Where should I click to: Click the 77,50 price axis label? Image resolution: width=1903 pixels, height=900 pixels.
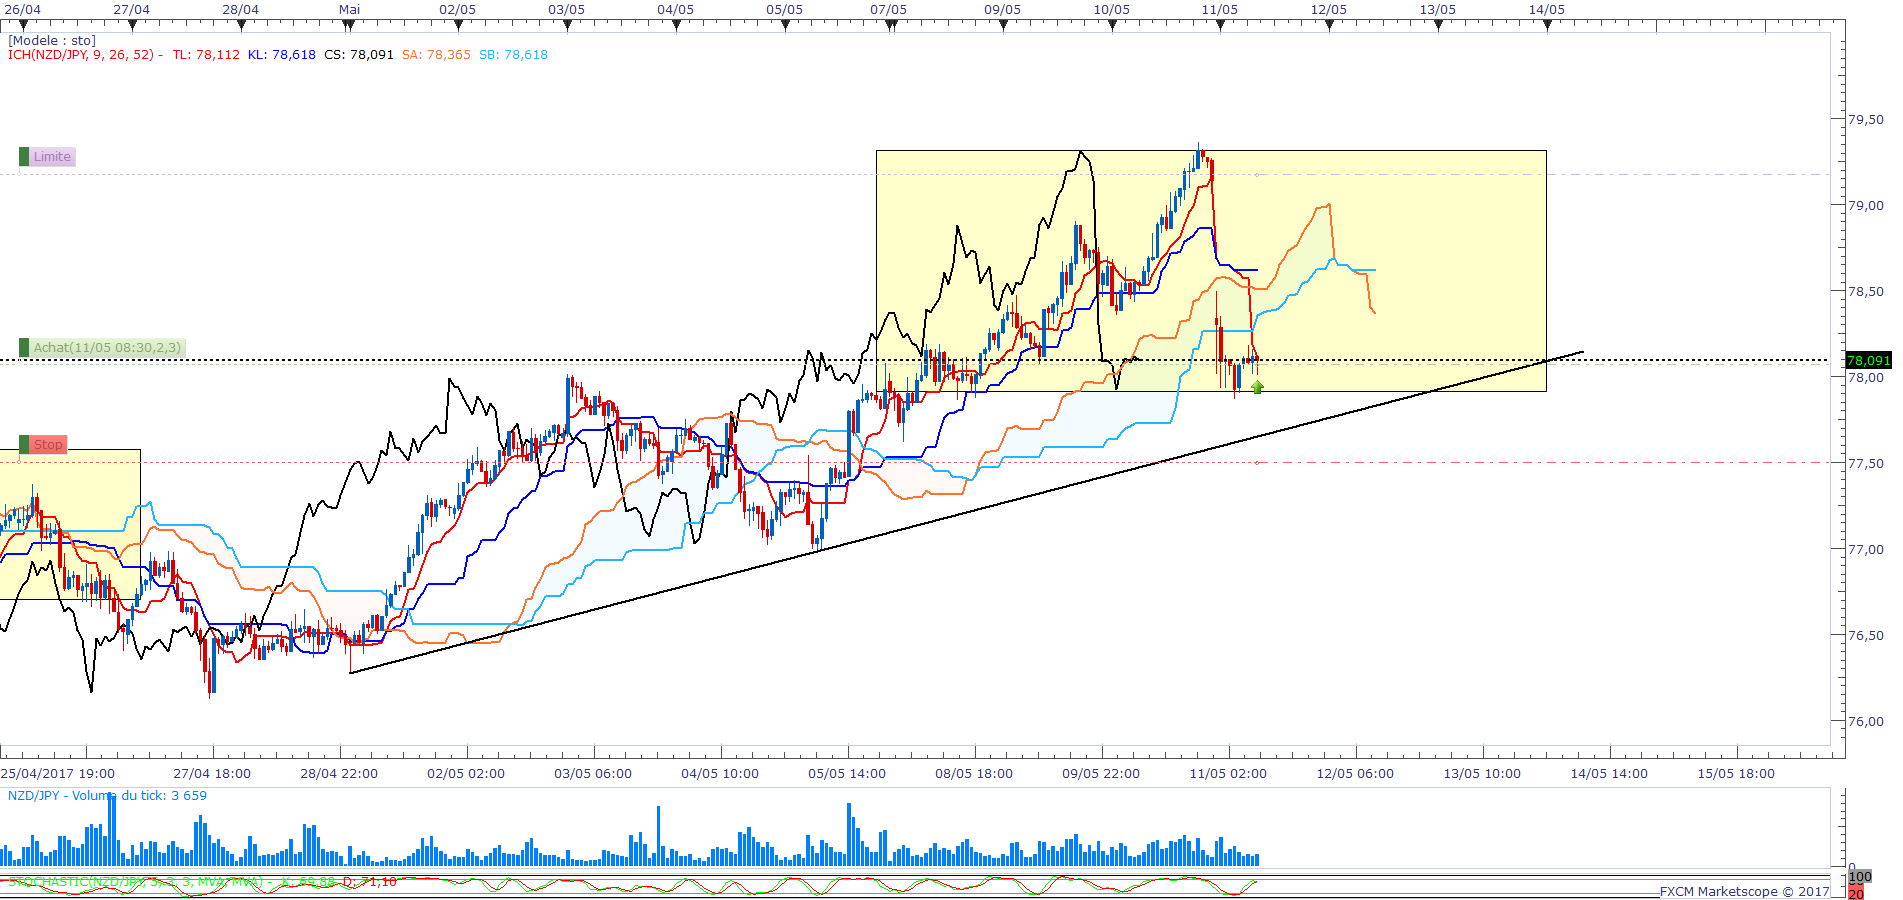1866,464
